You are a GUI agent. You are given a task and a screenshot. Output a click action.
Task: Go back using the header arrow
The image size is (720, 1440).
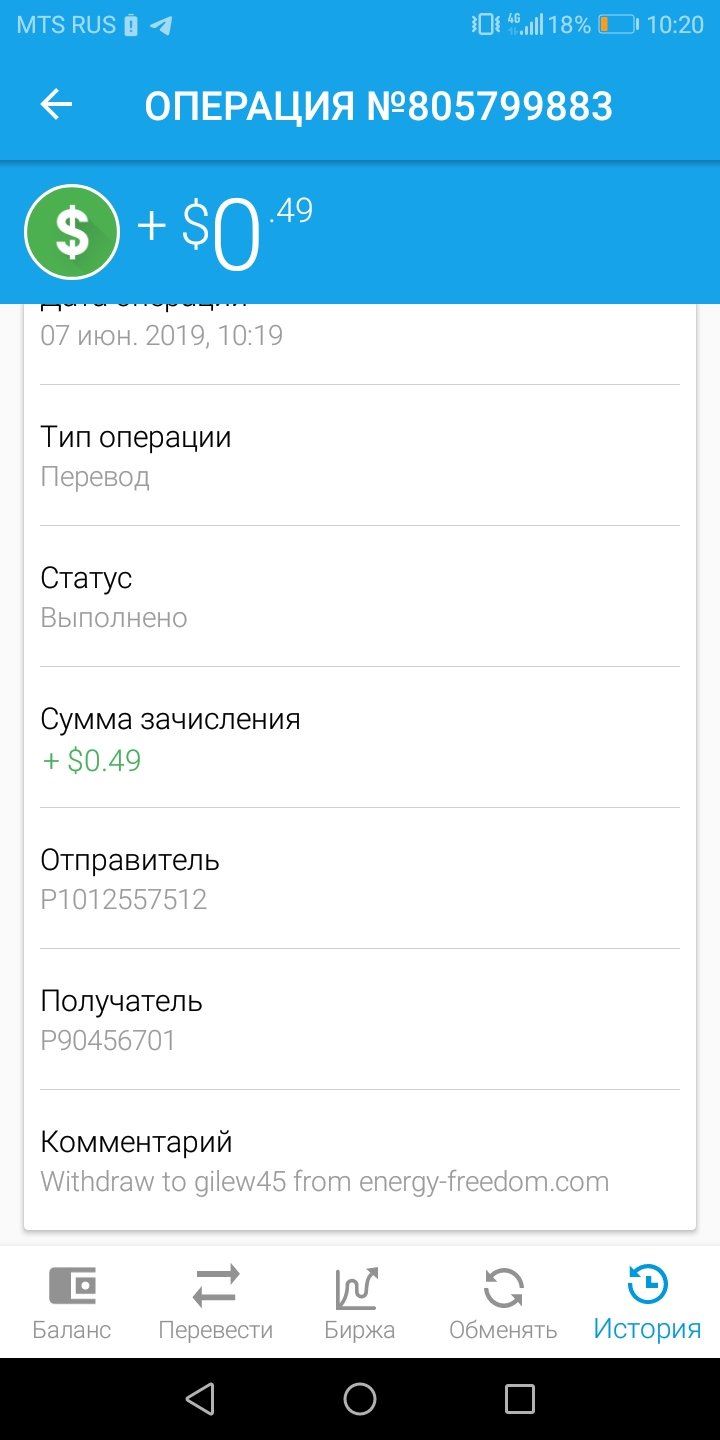click(x=56, y=105)
